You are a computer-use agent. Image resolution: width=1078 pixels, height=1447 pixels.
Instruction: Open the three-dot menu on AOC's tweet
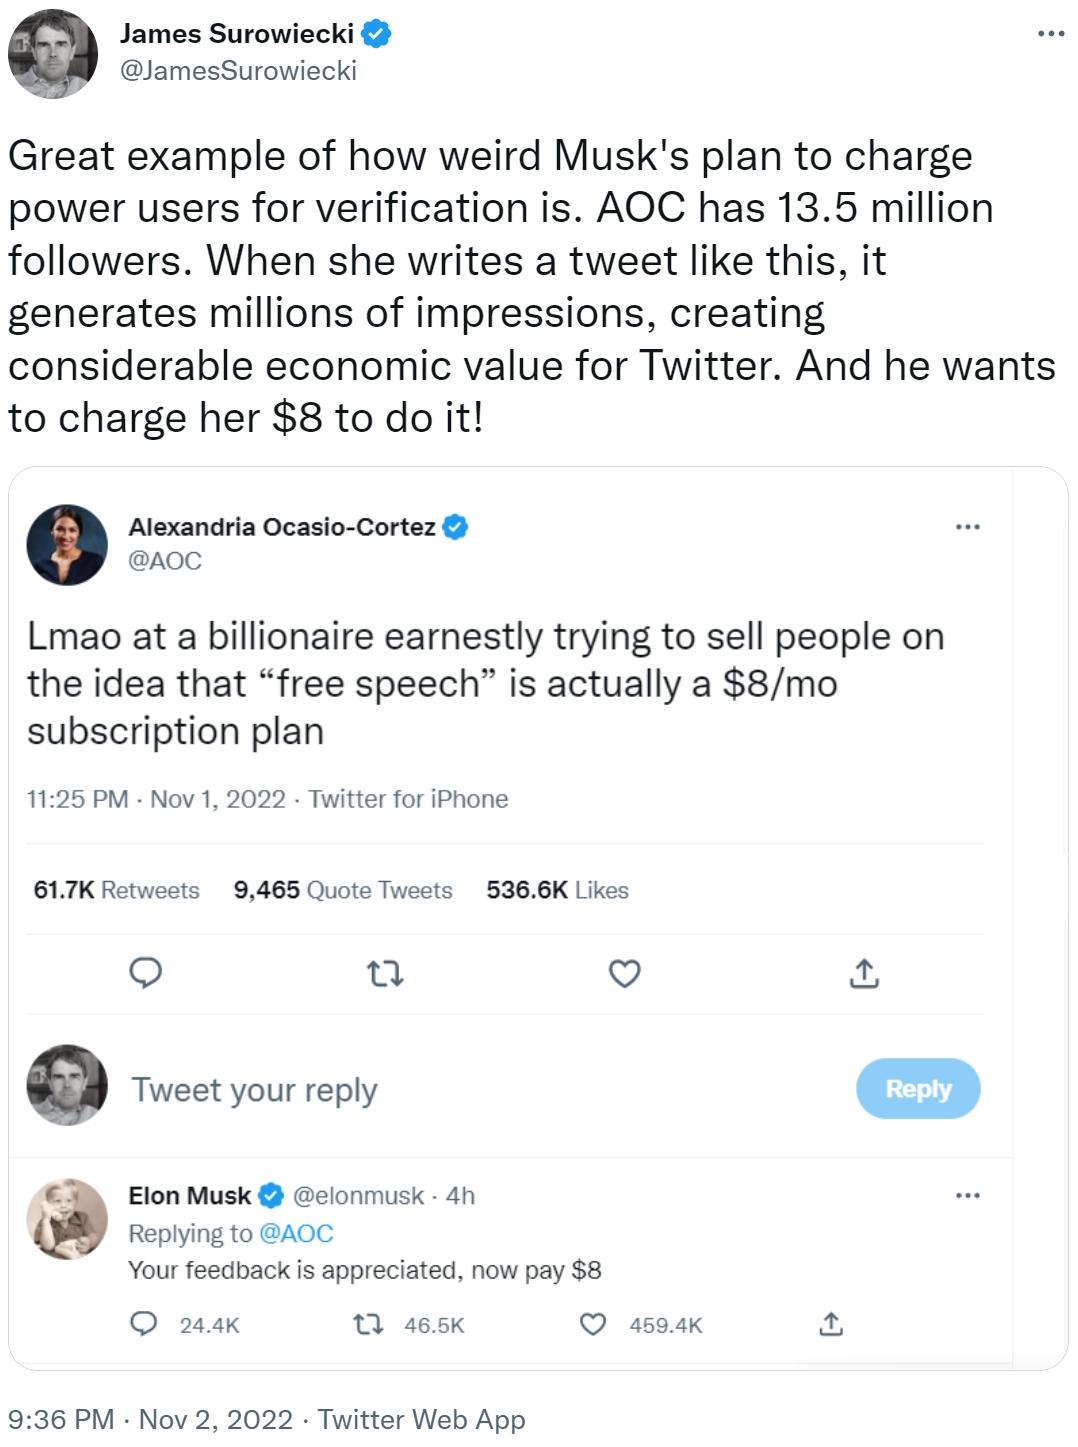(x=968, y=527)
